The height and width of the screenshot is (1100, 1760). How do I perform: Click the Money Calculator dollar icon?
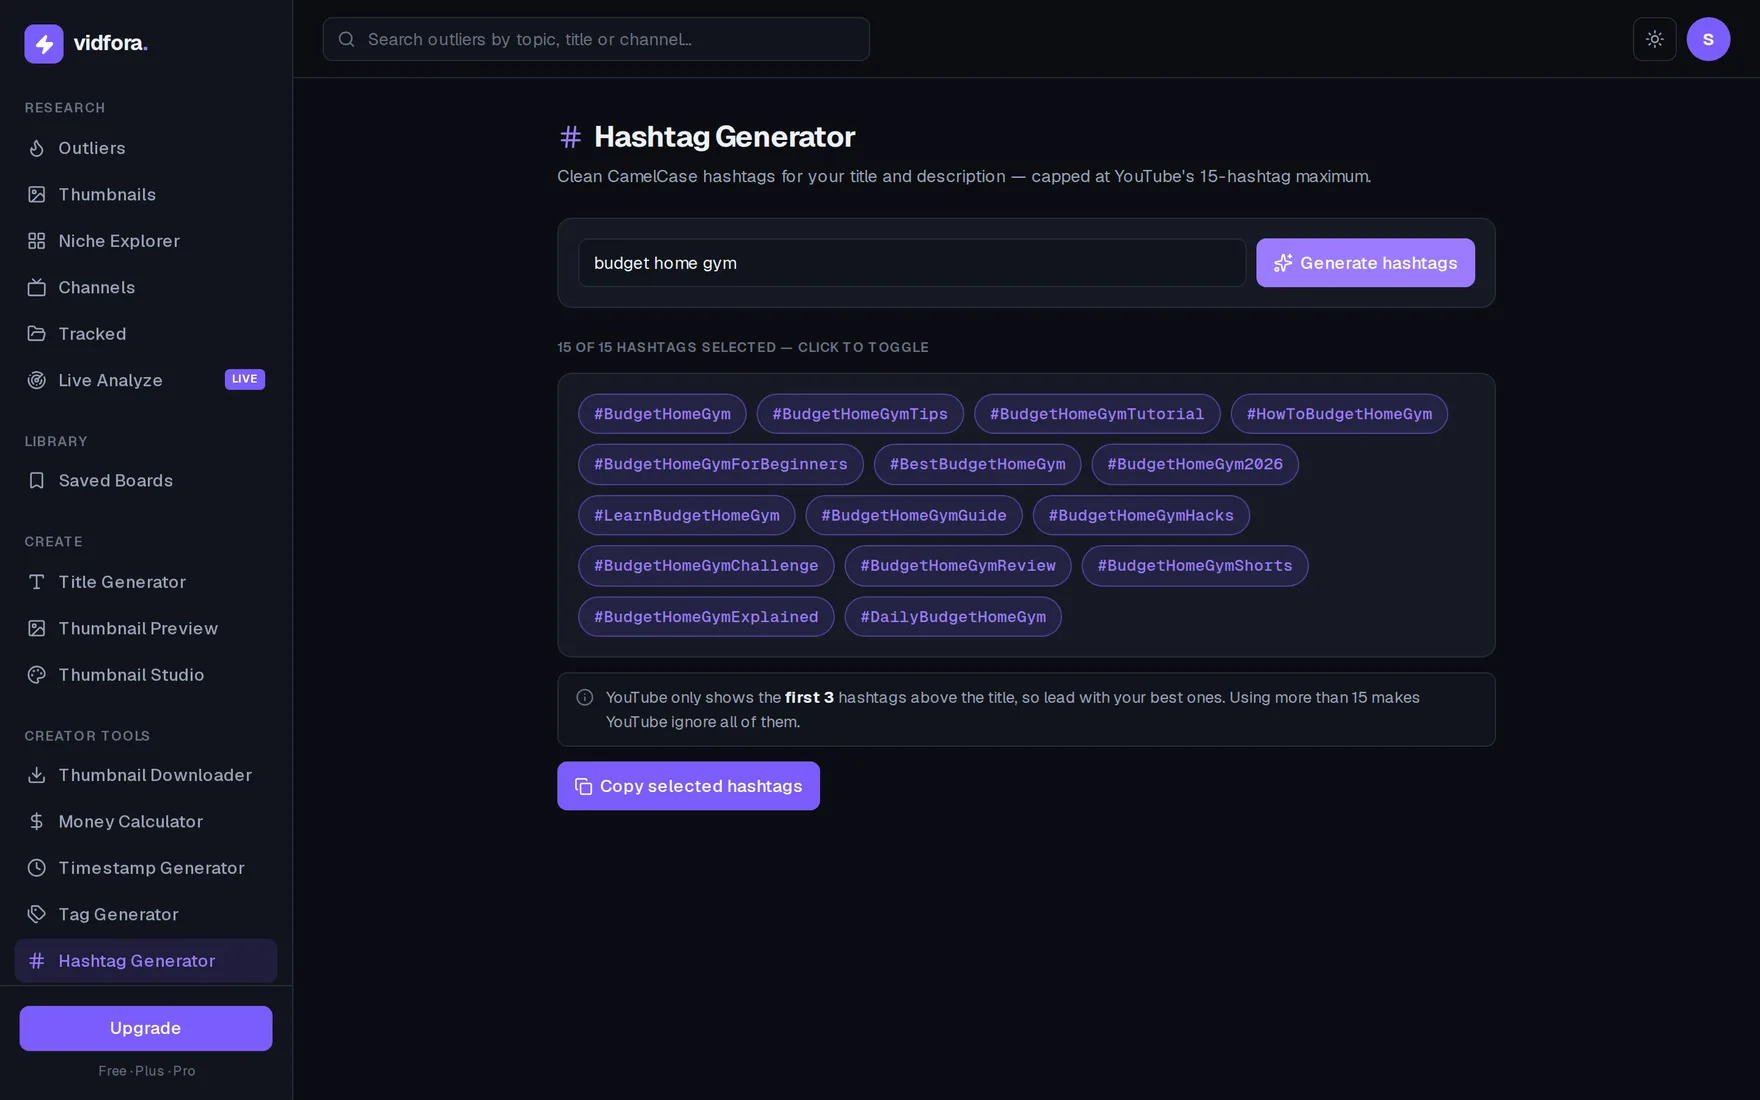(x=37, y=822)
